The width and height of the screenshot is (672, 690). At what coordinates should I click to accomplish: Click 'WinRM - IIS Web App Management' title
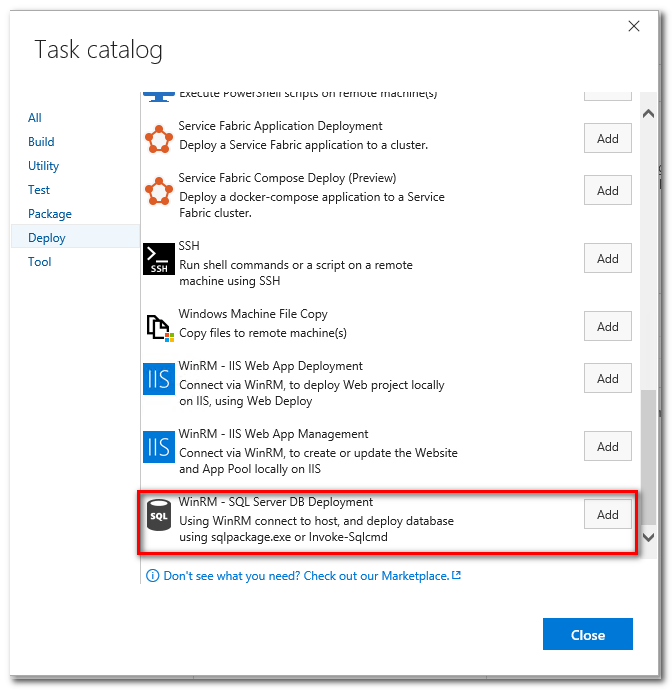pos(273,434)
